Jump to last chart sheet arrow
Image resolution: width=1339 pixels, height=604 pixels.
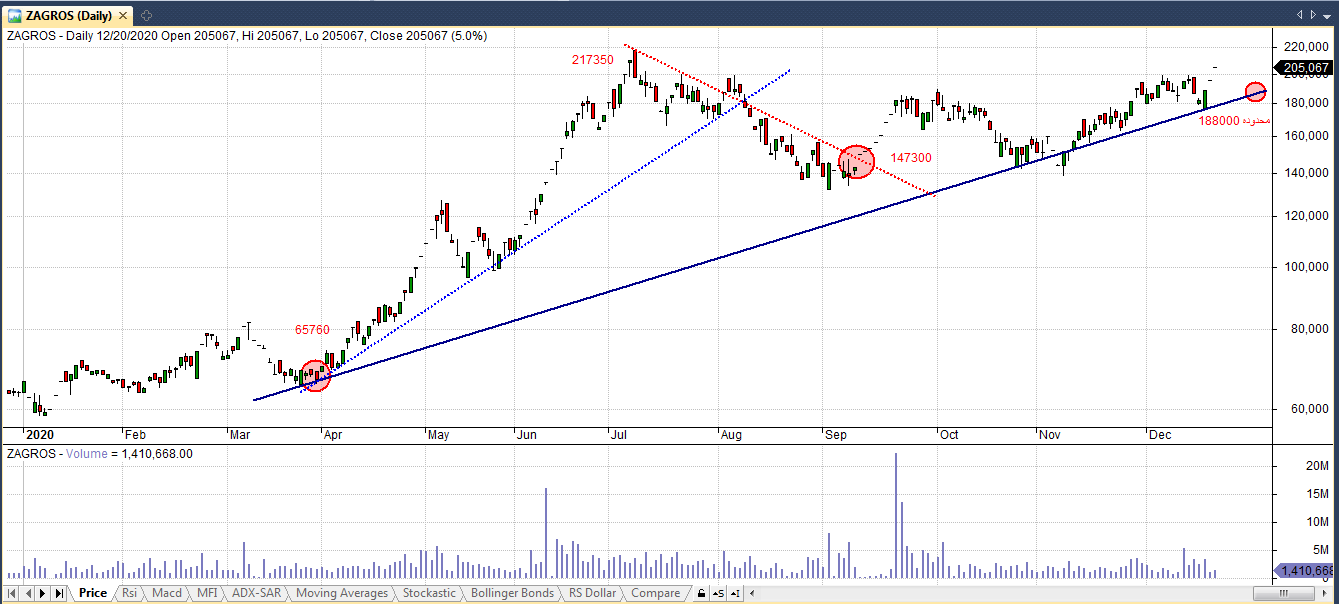click(x=58, y=594)
